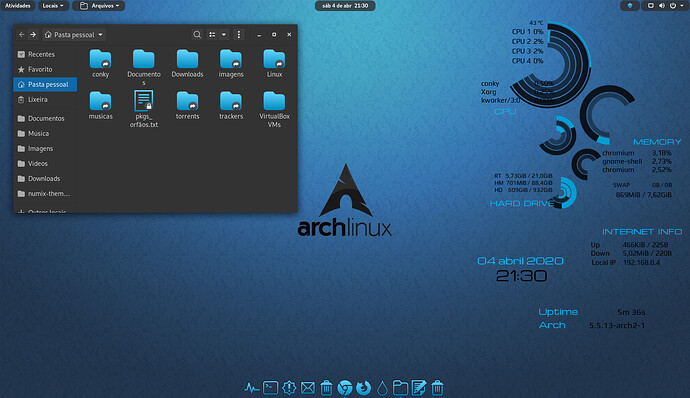
Task: Open Recentes in the sidebar
Action: (x=45, y=54)
